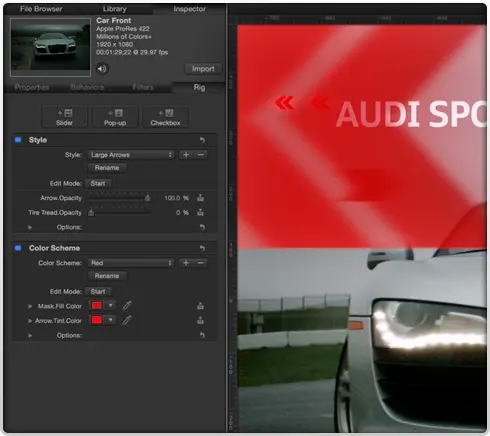
Task: Select the Rig tab
Action: [x=199, y=87]
